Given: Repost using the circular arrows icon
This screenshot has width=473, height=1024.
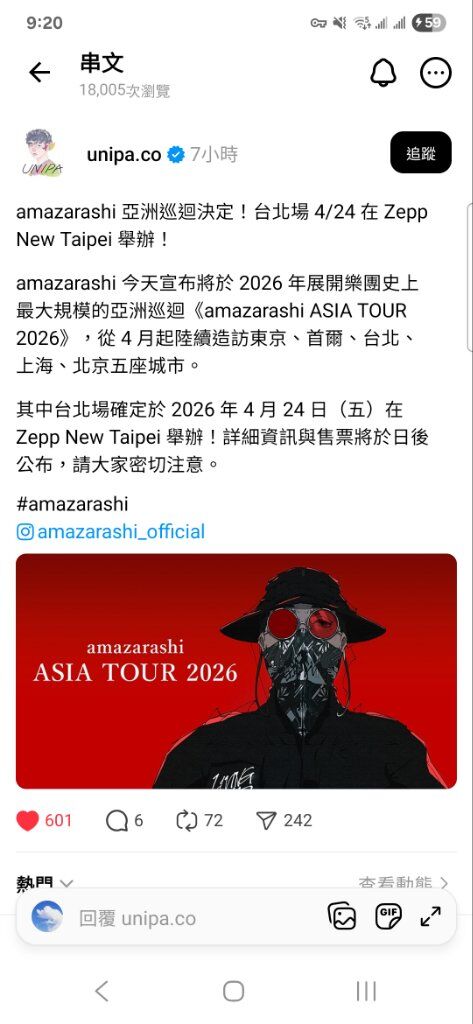Looking at the screenshot, I should click(x=187, y=820).
